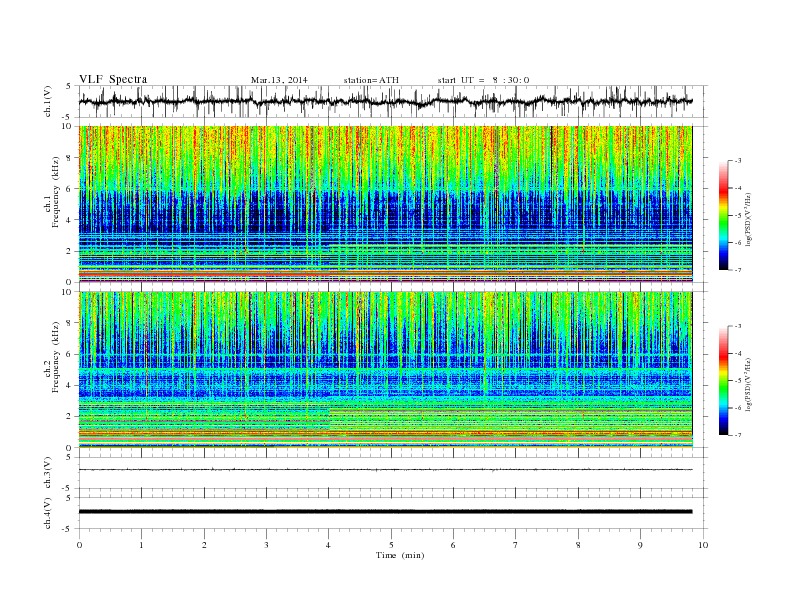
Task: Click the '8' kHz tick on ch.2 axis
Action: [x=70, y=323]
